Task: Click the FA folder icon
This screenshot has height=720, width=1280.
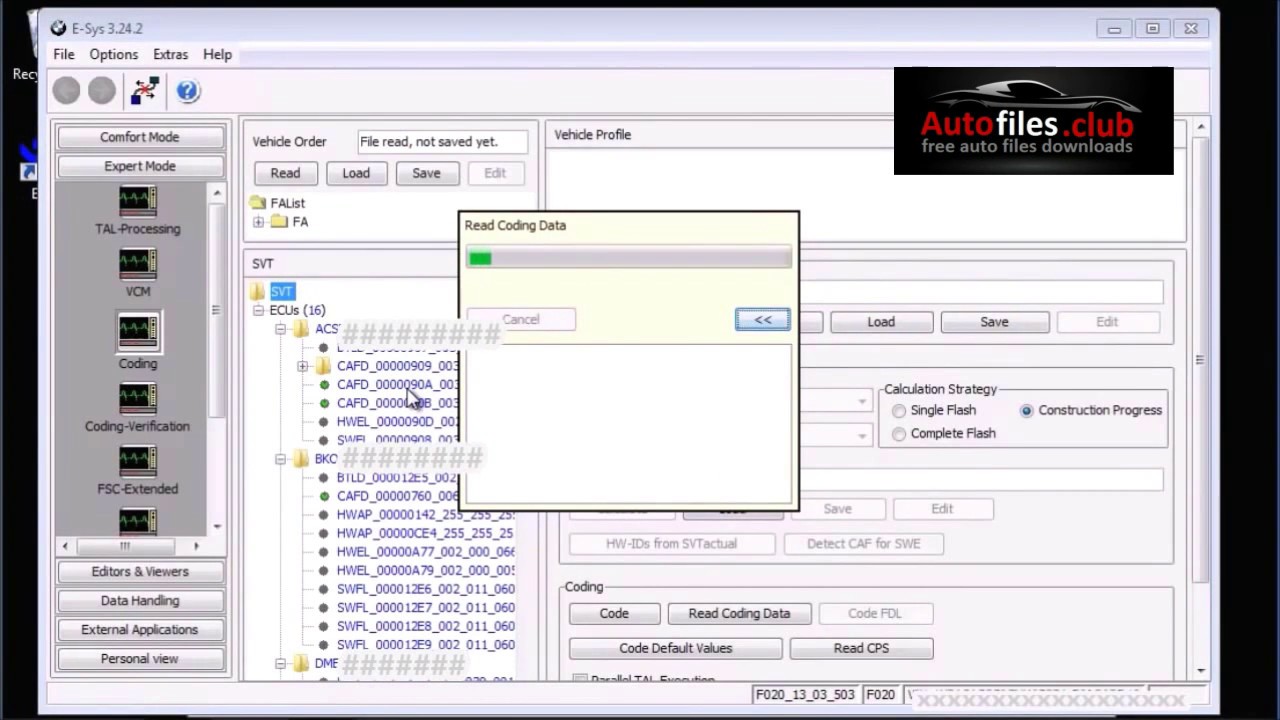Action: (x=279, y=222)
